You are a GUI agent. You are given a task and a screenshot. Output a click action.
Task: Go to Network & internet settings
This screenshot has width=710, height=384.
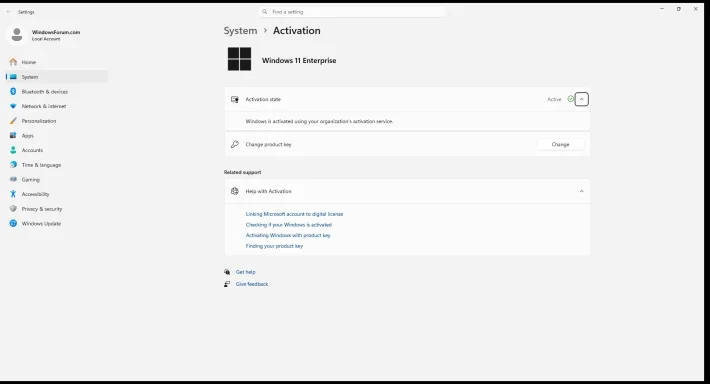click(58, 106)
